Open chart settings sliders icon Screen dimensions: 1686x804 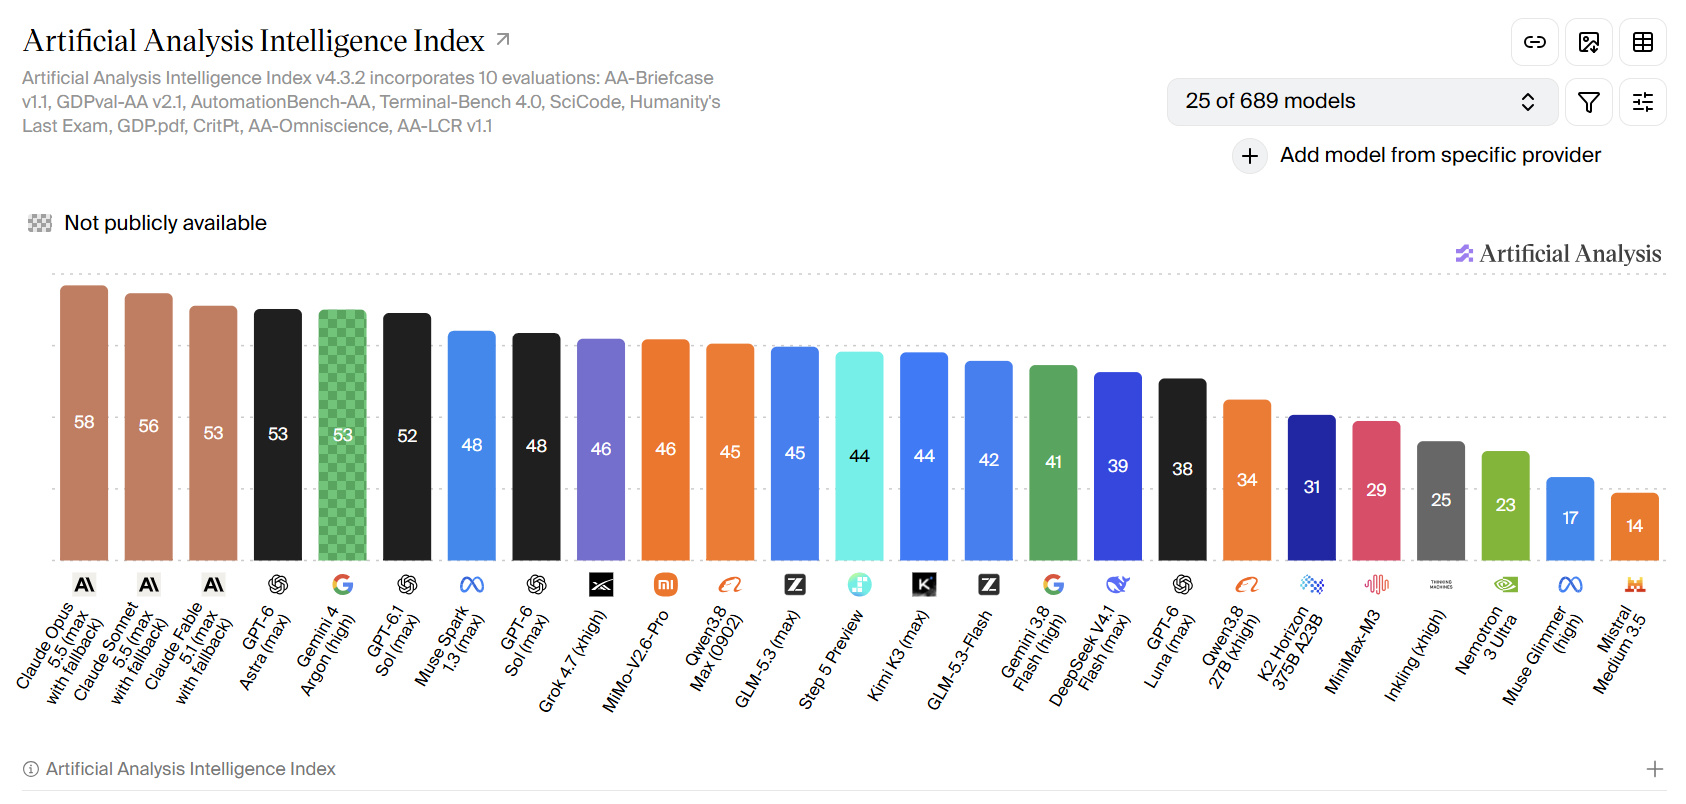click(1643, 102)
